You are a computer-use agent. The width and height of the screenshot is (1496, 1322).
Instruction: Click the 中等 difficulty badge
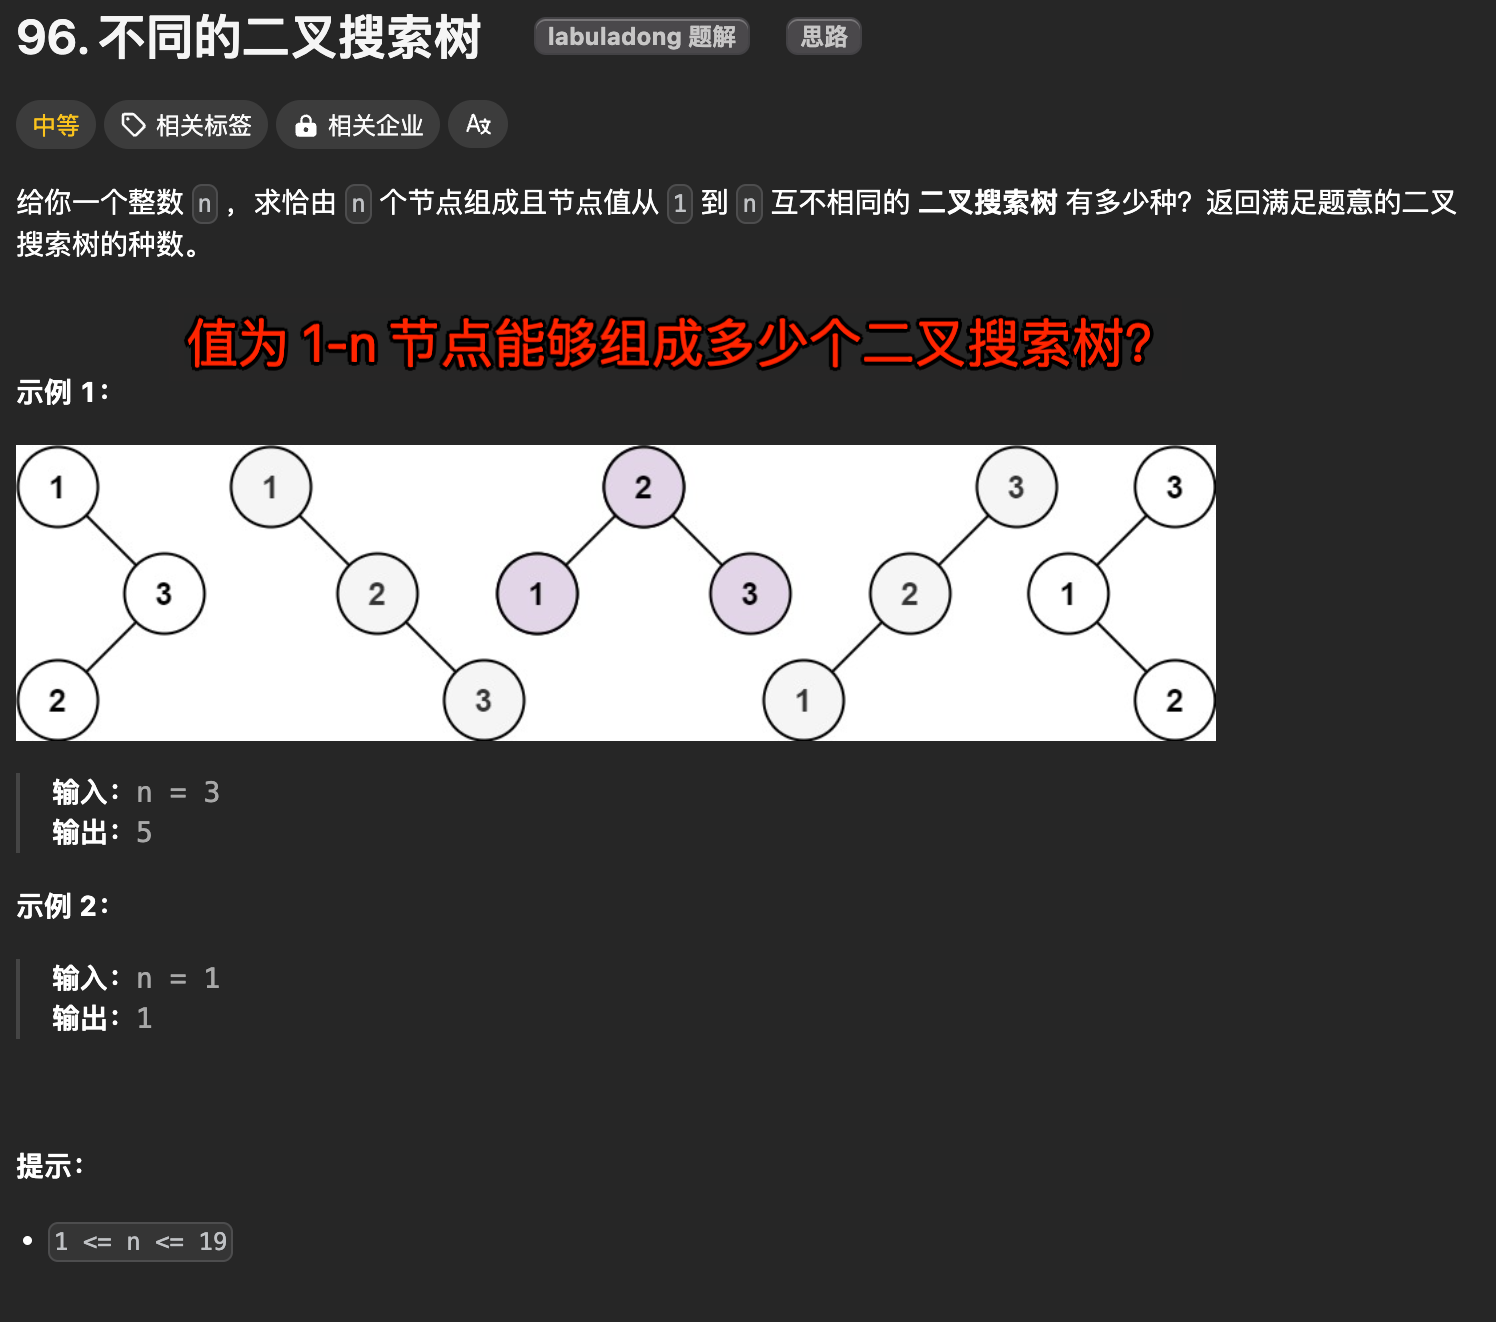pyautogui.click(x=56, y=125)
